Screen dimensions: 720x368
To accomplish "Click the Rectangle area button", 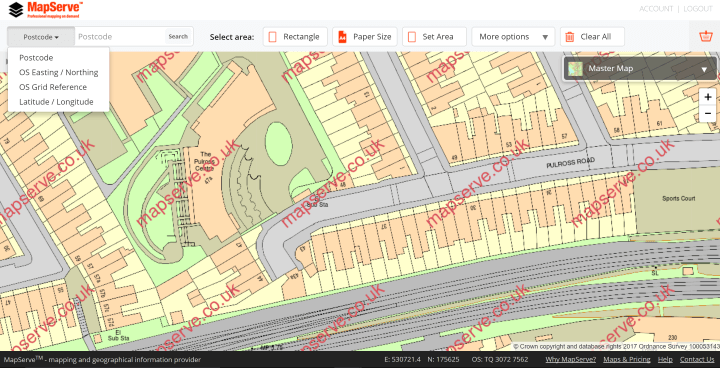I will coord(295,37).
